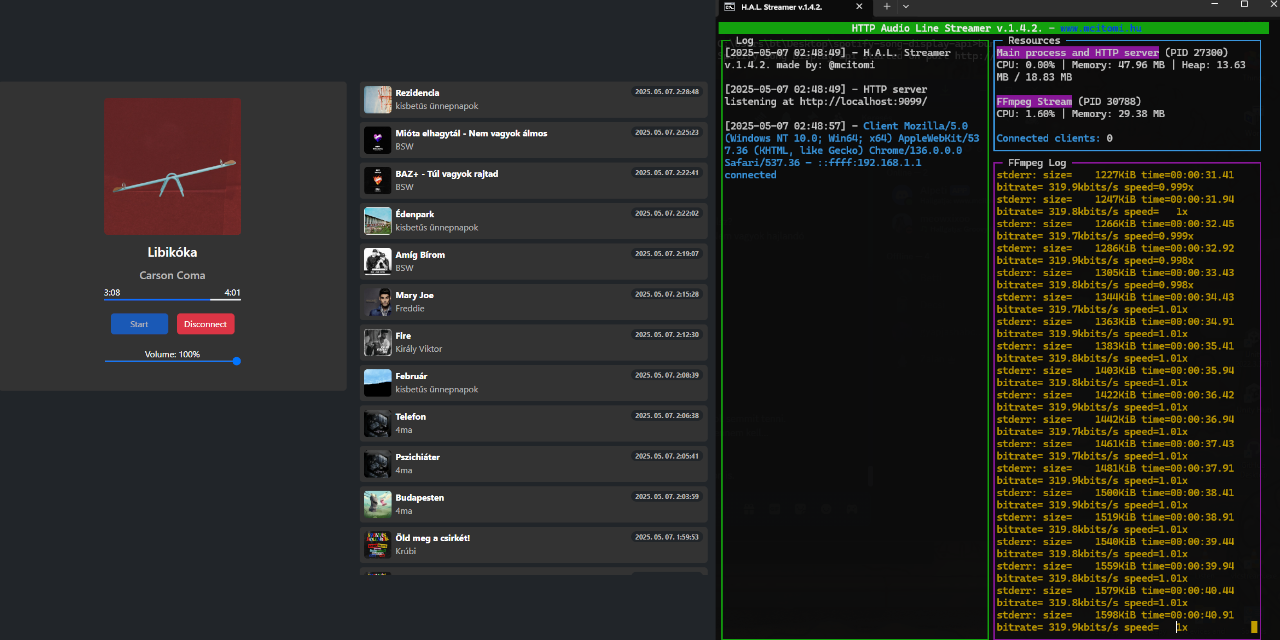Click the BAZ+ track cover icon
Screen dimensions: 1280x640
(x=378, y=180)
